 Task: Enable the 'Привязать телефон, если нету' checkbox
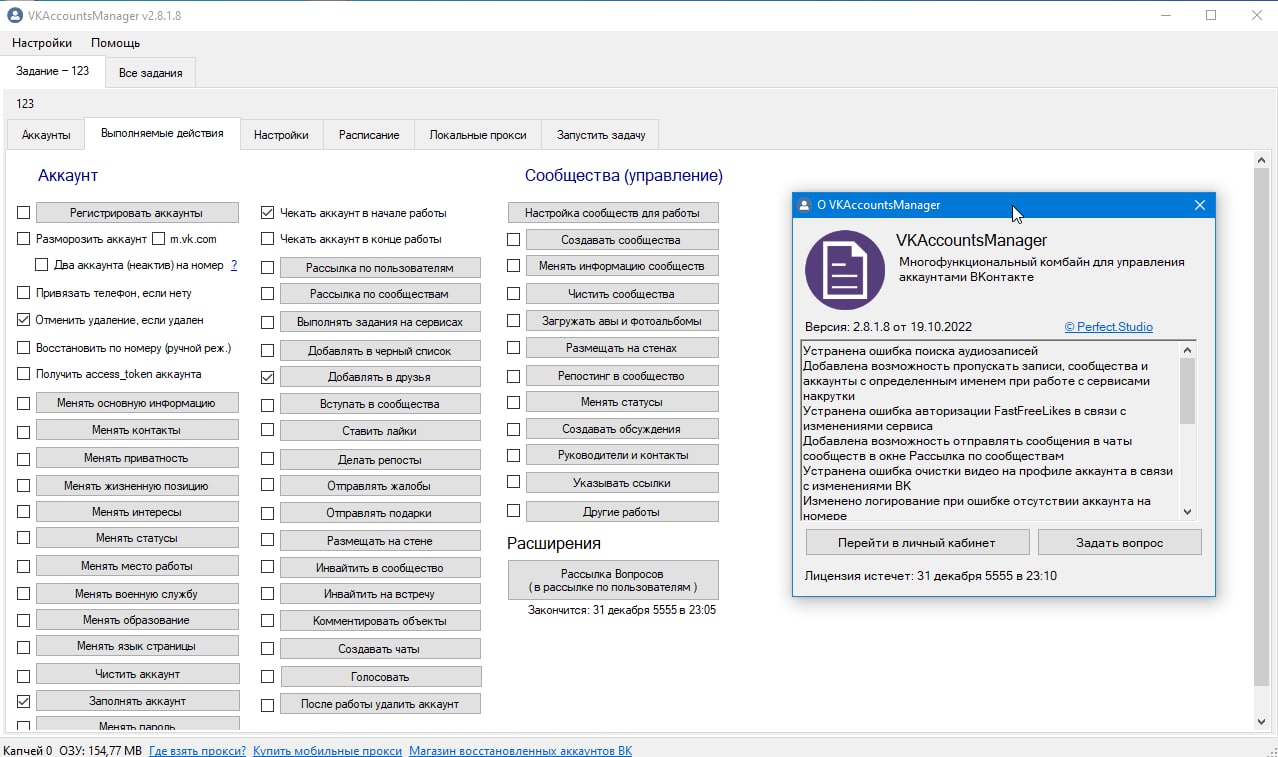coord(24,293)
